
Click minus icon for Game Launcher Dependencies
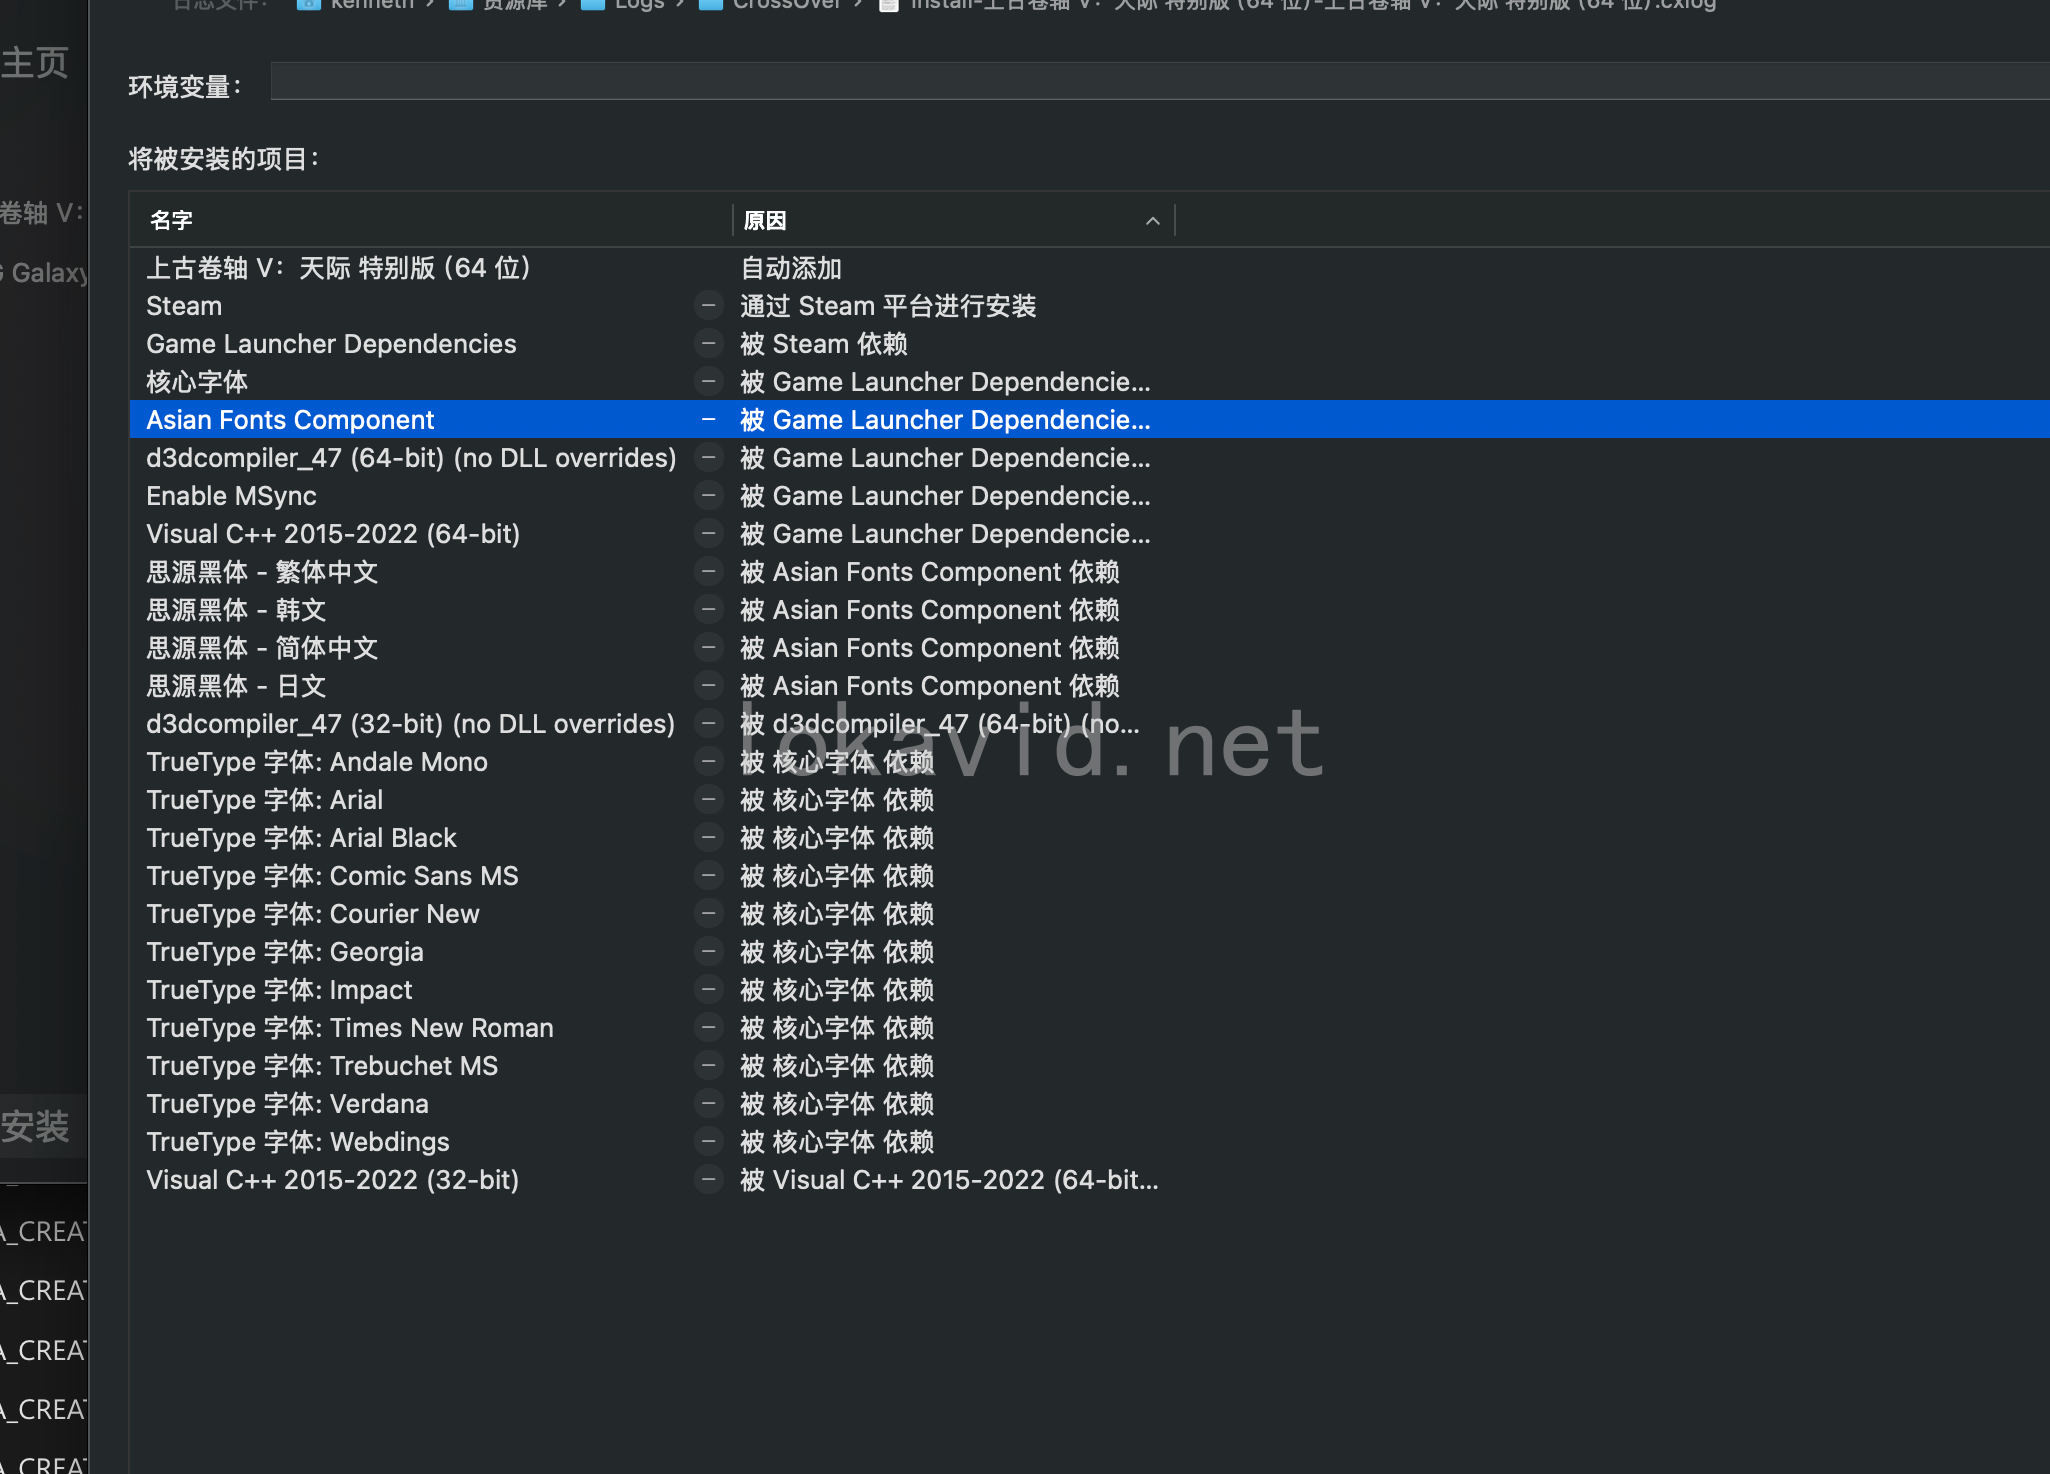click(x=708, y=343)
